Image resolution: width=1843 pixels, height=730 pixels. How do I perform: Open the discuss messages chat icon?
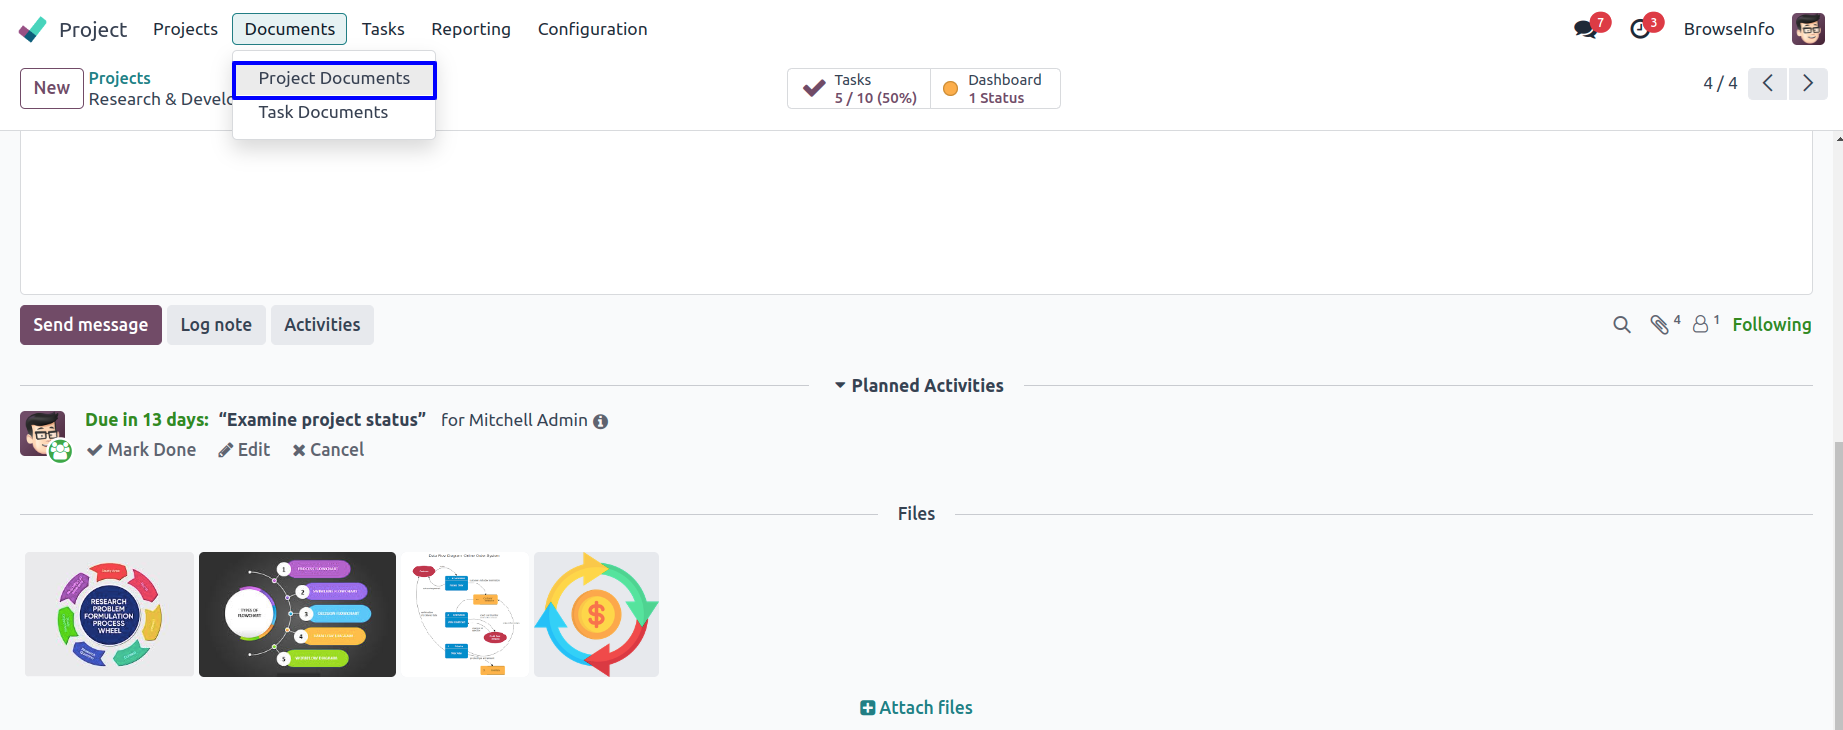coord(1585,29)
